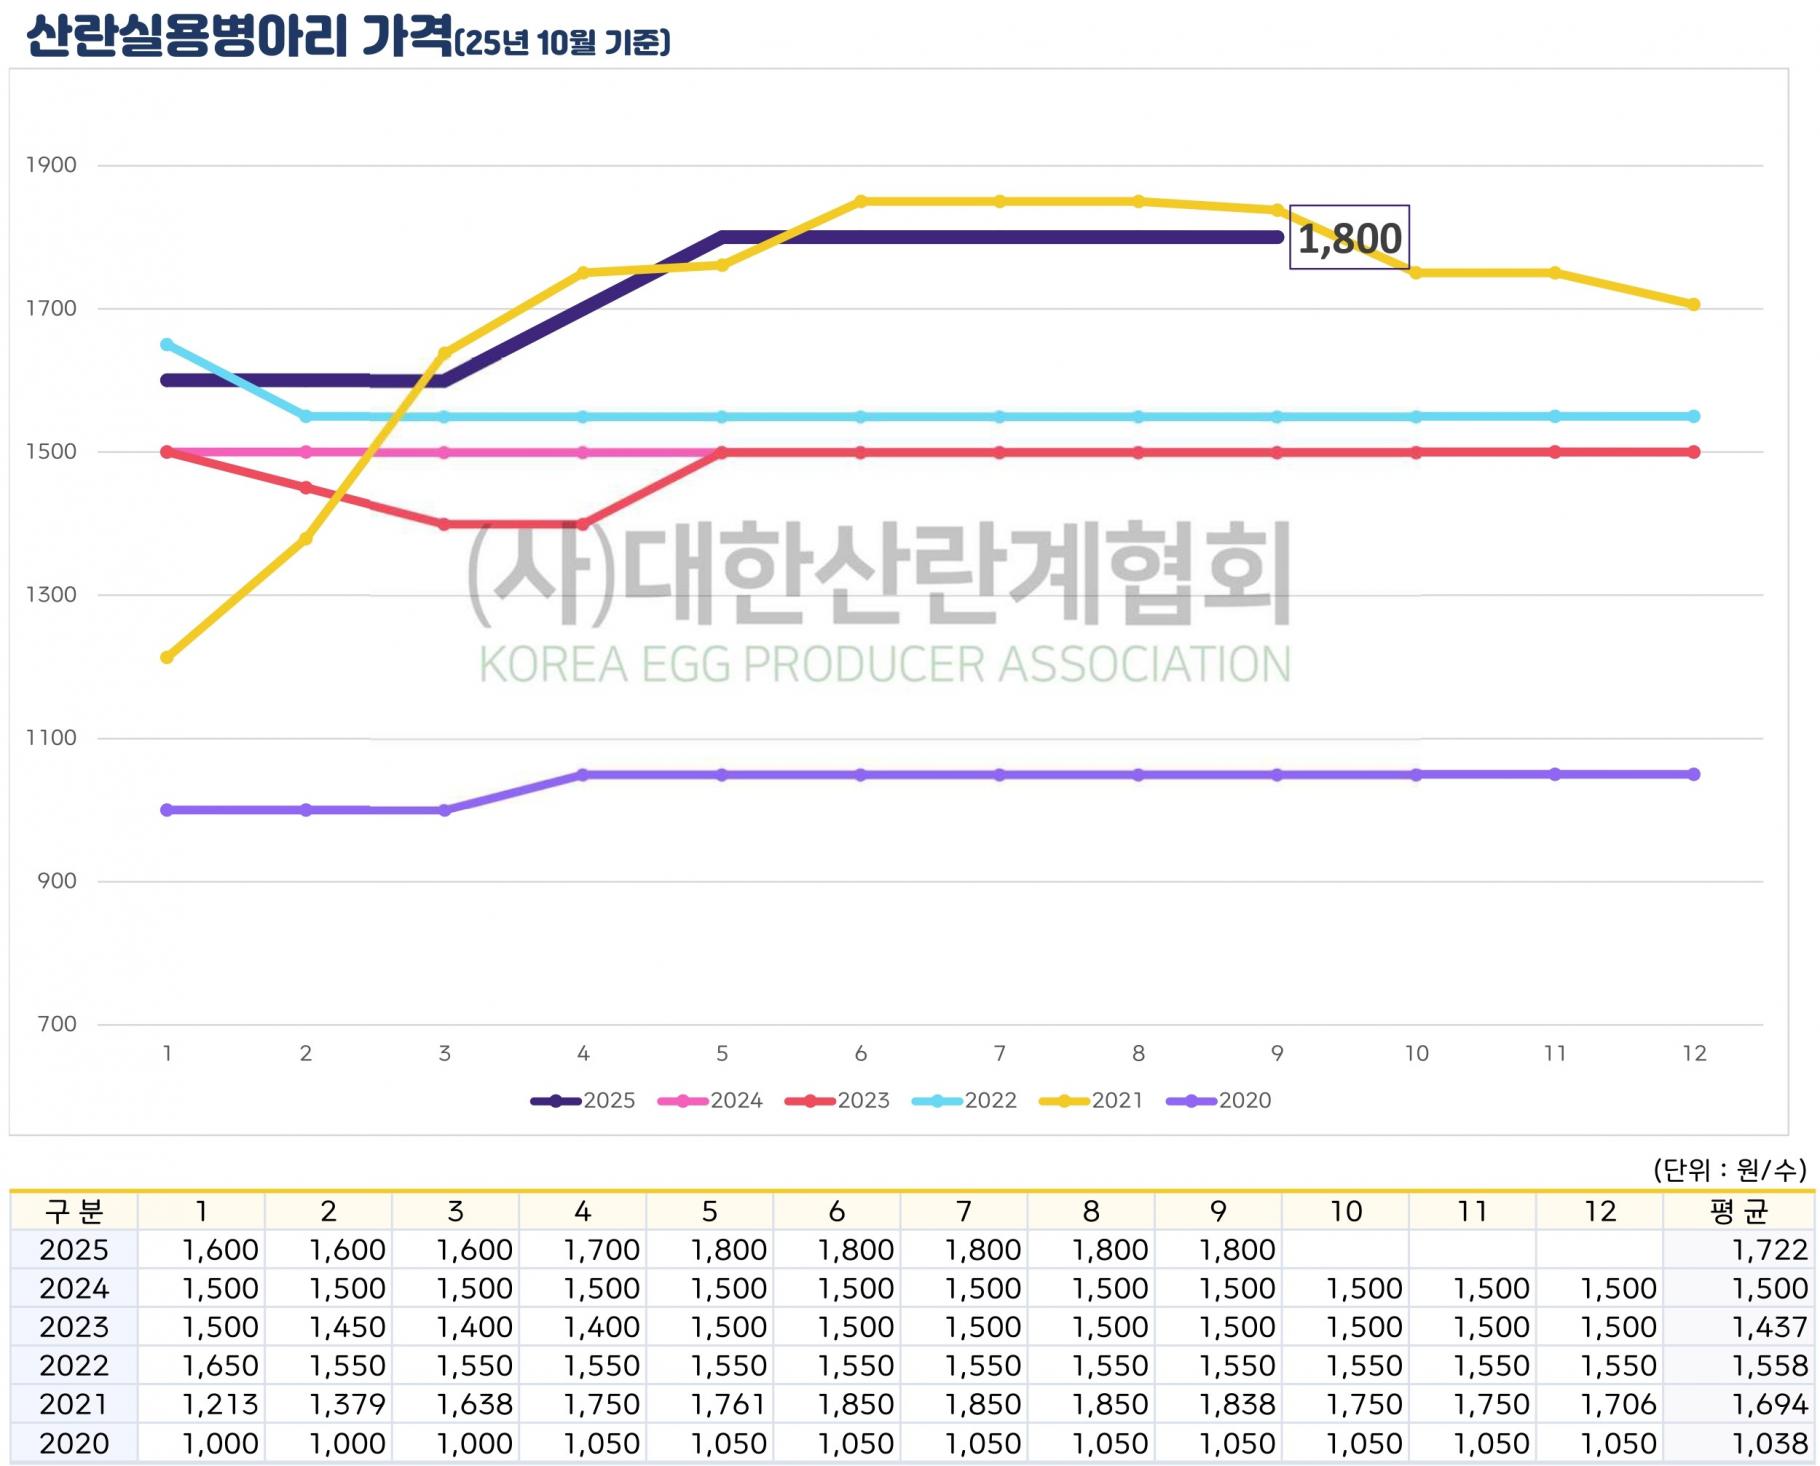The height and width of the screenshot is (1466, 1820).
Task: Click the 구분 table header cell
Action: (x=74, y=1211)
